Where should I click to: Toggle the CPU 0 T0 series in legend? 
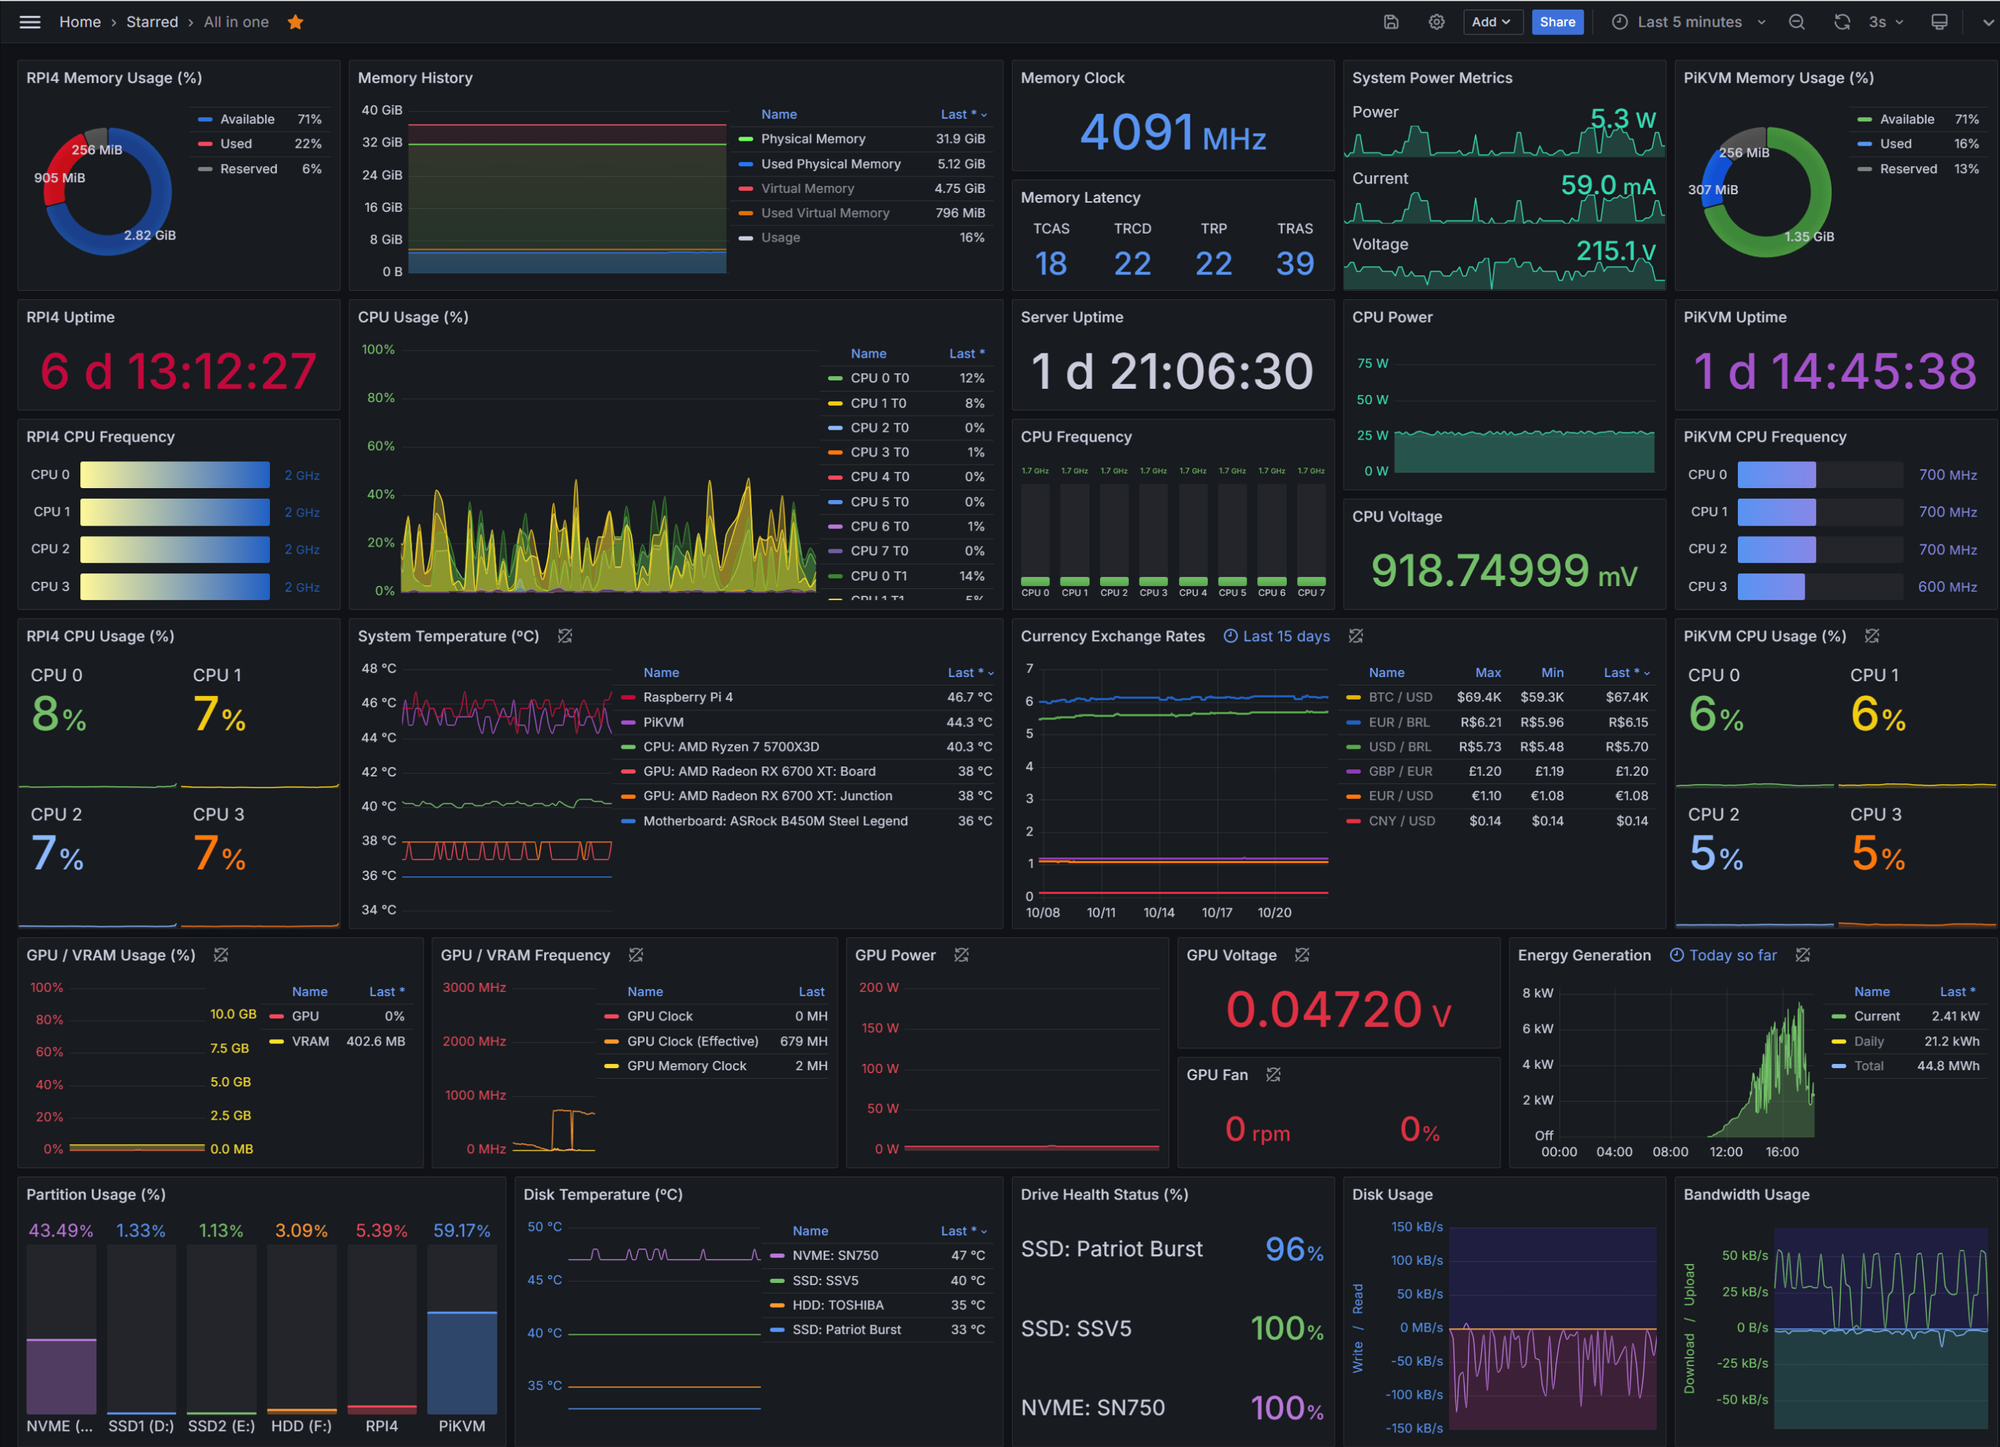[878, 378]
